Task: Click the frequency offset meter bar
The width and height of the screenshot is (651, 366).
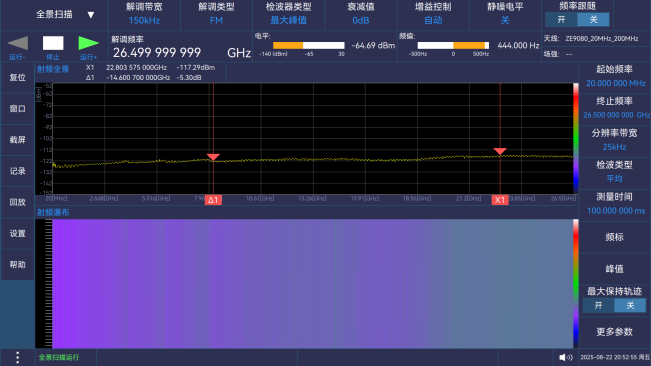Action: click(453, 45)
